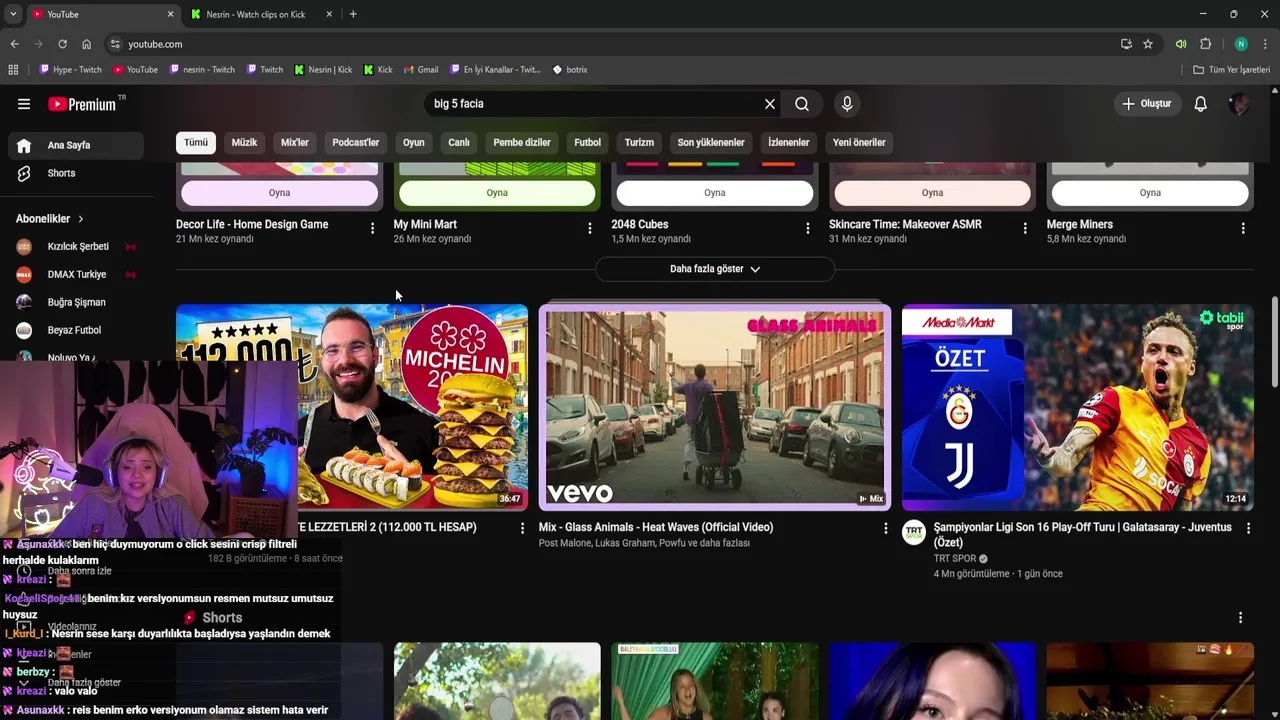The image size is (1280, 720).
Task: Open Kızılcık Şerbeti channel subscription
Action: point(76,246)
